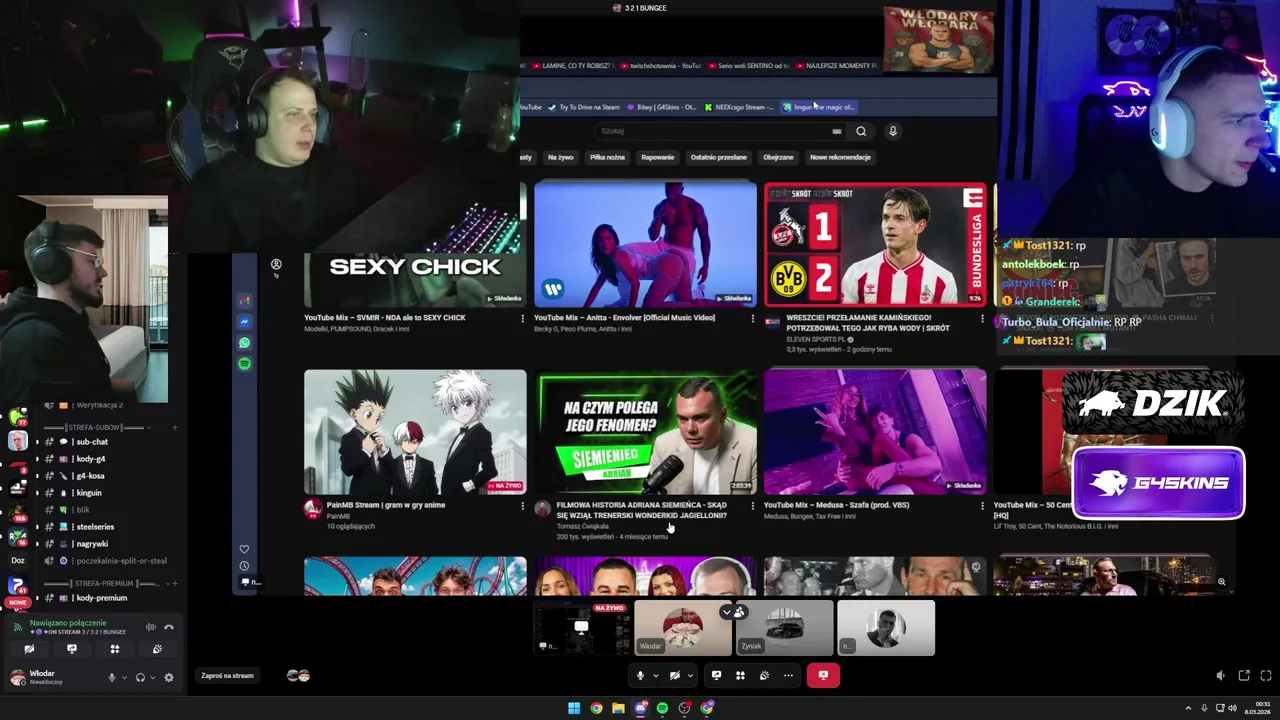Click the "Zaproś na stream" button

(x=227, y=676)
